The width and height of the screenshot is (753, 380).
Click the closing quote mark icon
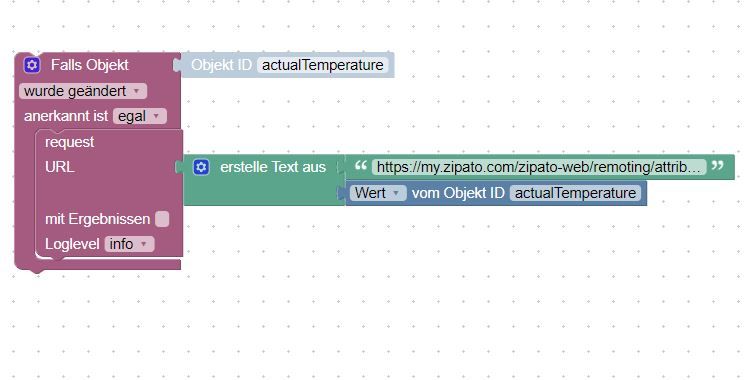(717, 166)
